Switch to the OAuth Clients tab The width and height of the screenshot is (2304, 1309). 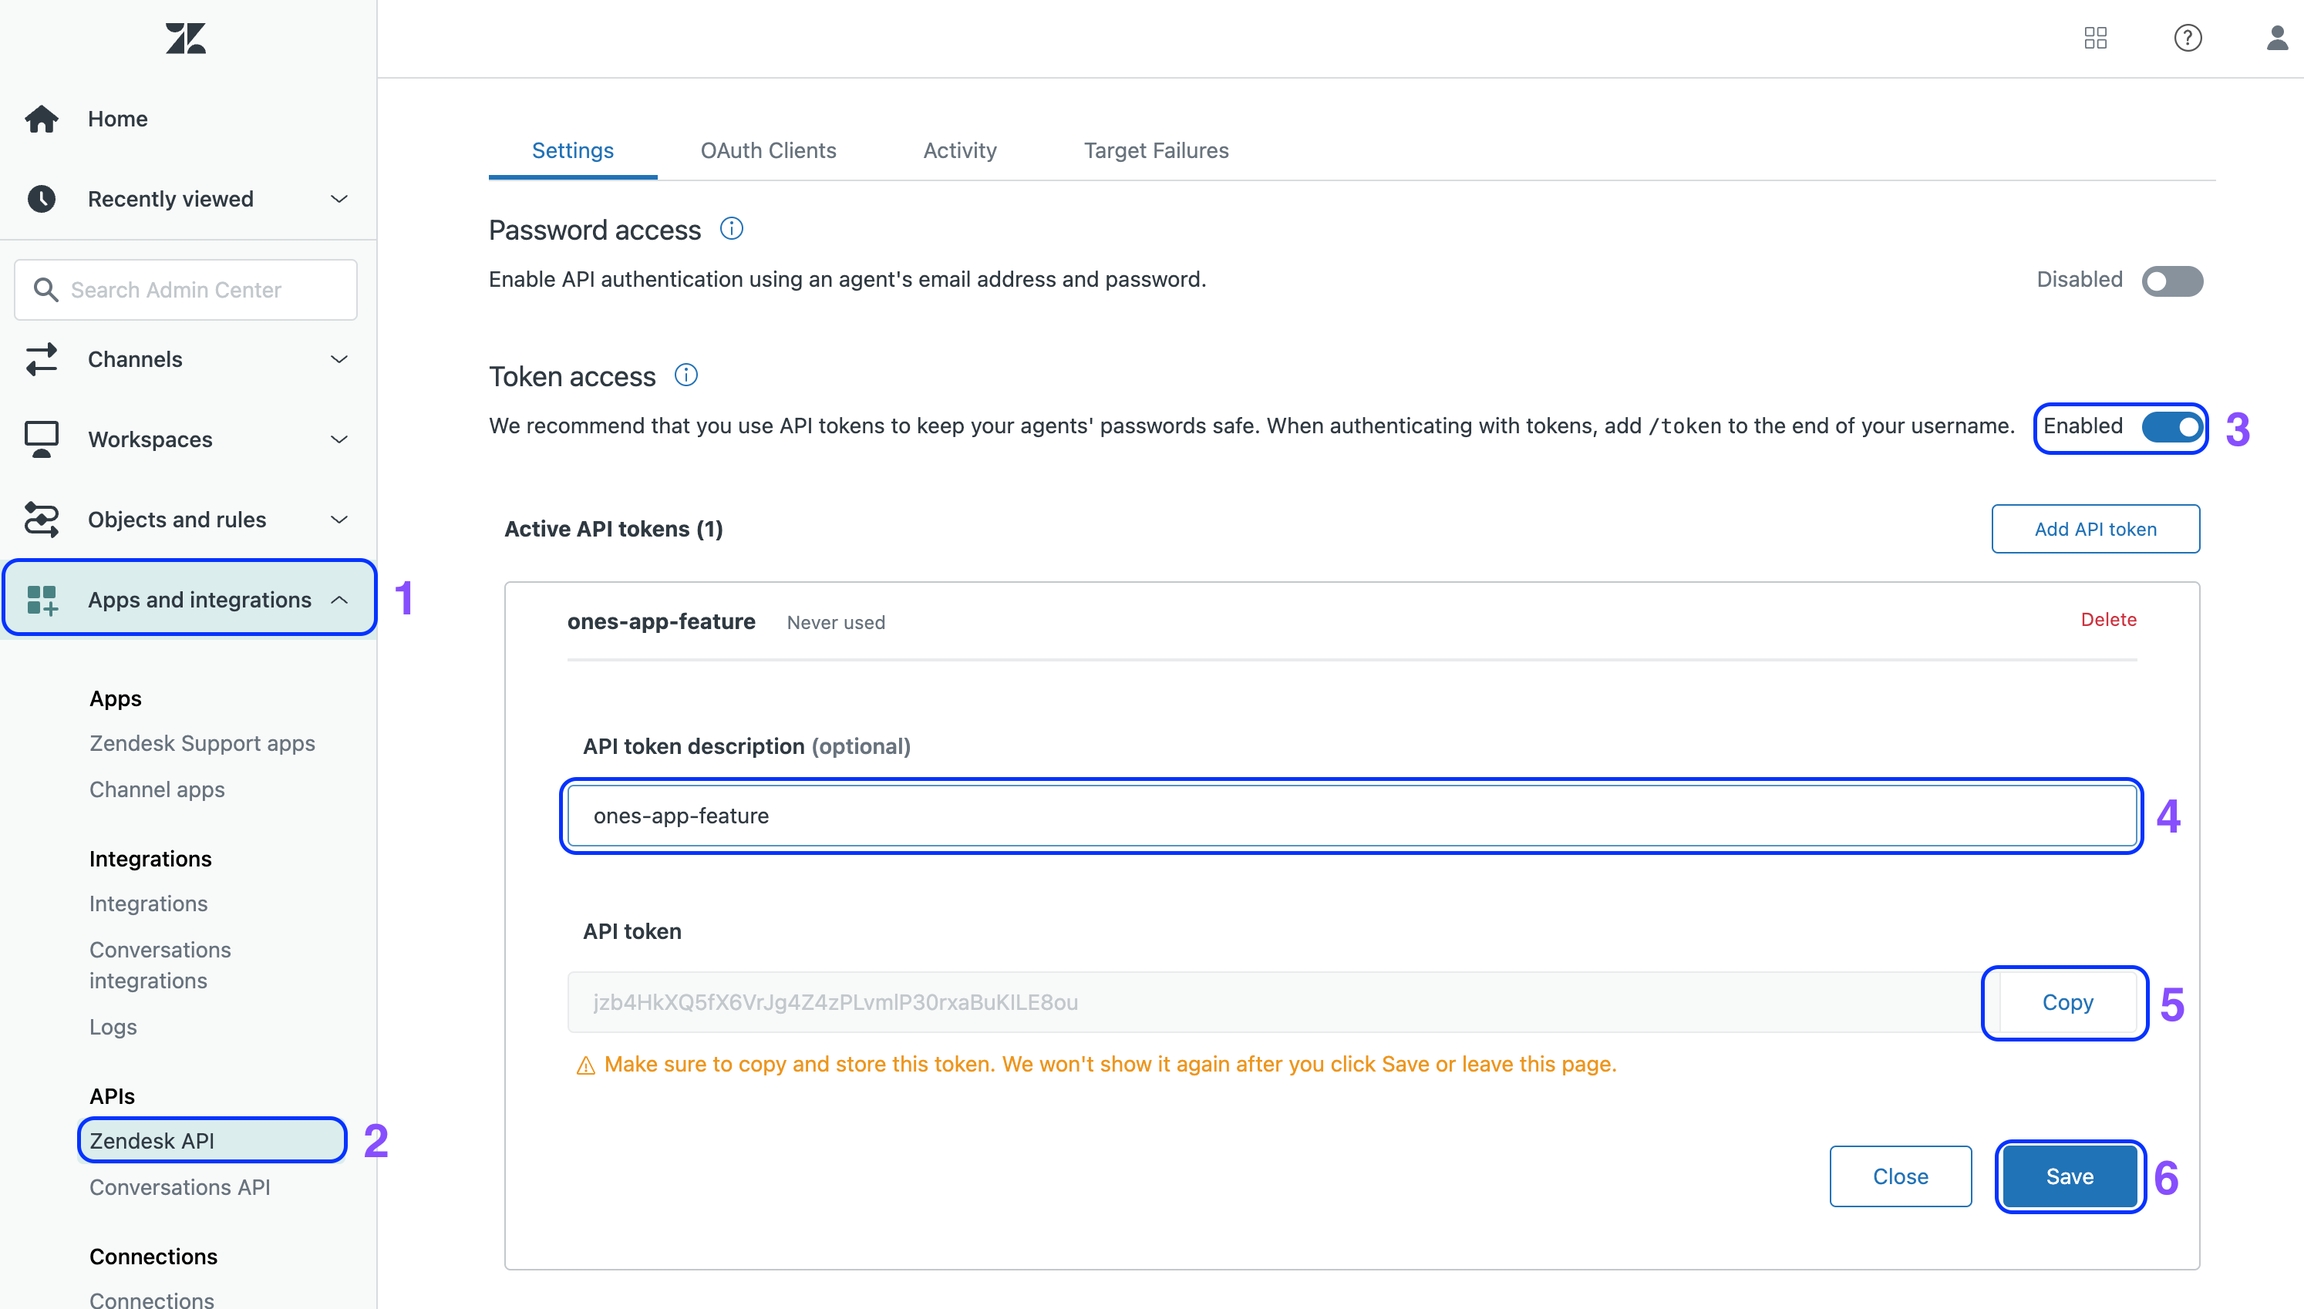[x=768, y=150]
